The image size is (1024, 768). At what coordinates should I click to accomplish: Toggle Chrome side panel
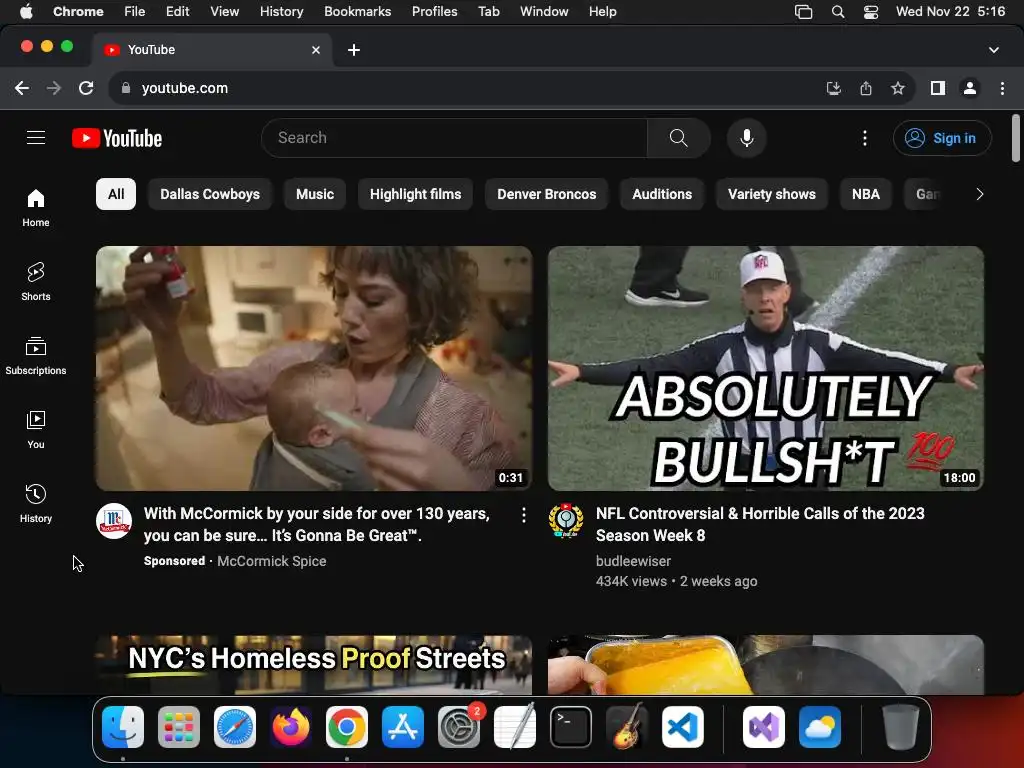(938, 88)
